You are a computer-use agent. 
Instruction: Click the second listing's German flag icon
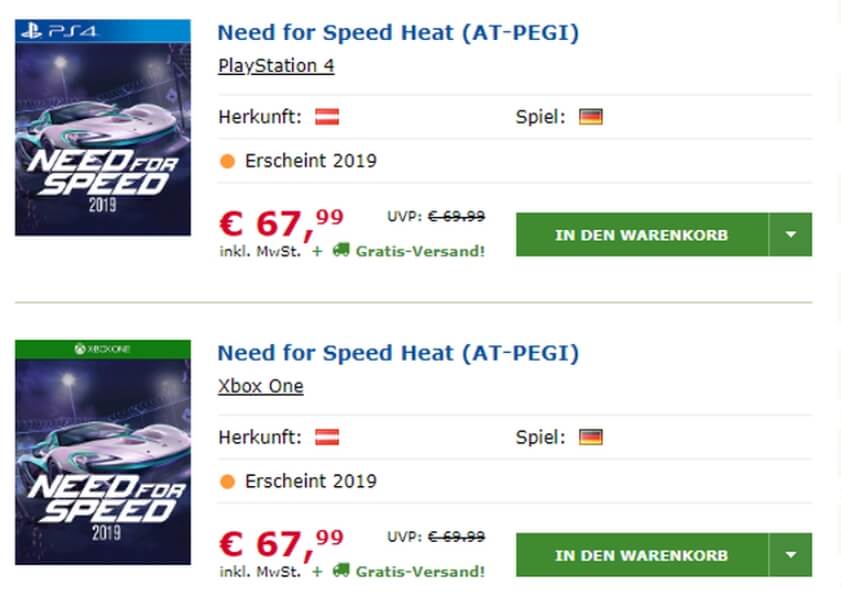(592, 436)
